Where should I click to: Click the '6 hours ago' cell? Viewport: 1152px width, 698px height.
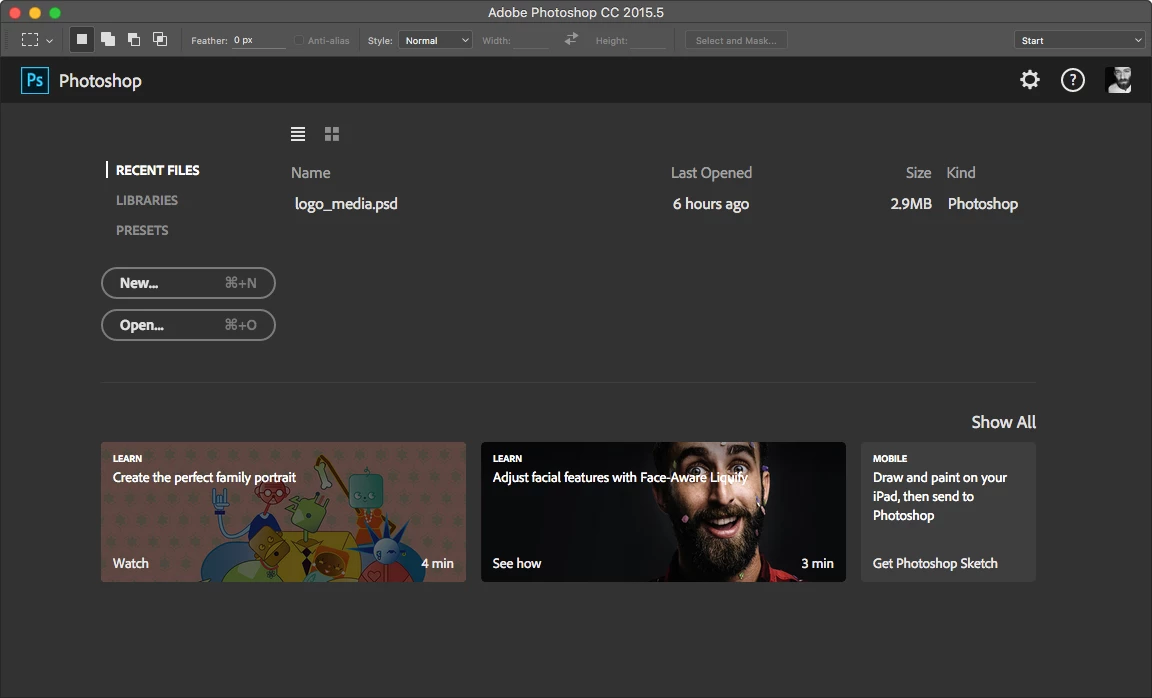pos(710,204)
